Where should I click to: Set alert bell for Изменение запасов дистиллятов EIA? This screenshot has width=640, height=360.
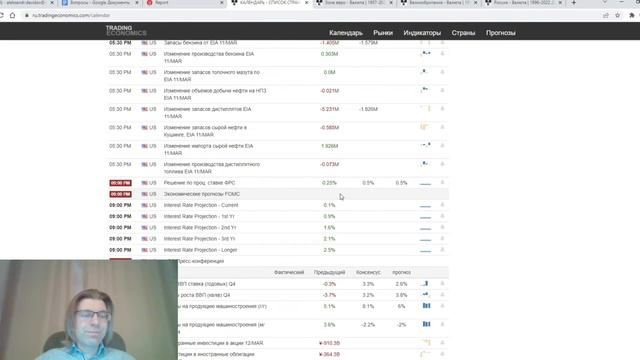442,109
